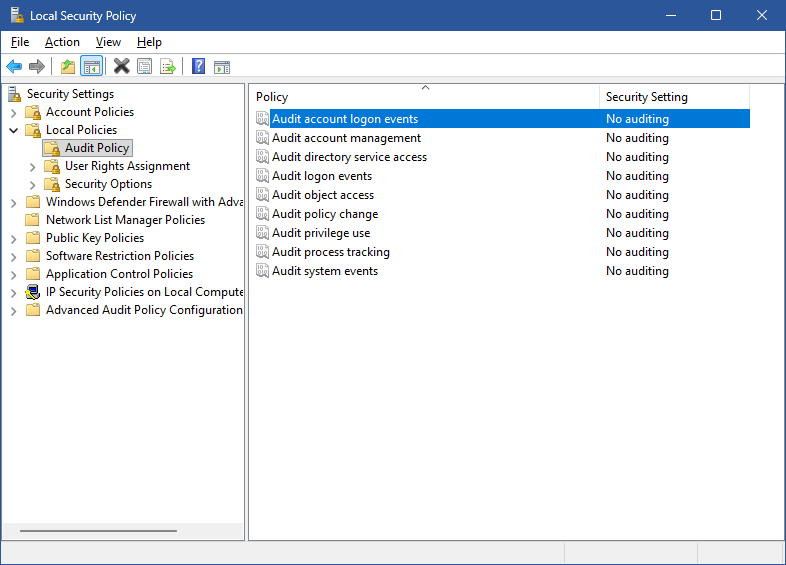786x565 pixels.
Task: Toggle the Show/Hide Console Tree icon
Action: (91, 67)
